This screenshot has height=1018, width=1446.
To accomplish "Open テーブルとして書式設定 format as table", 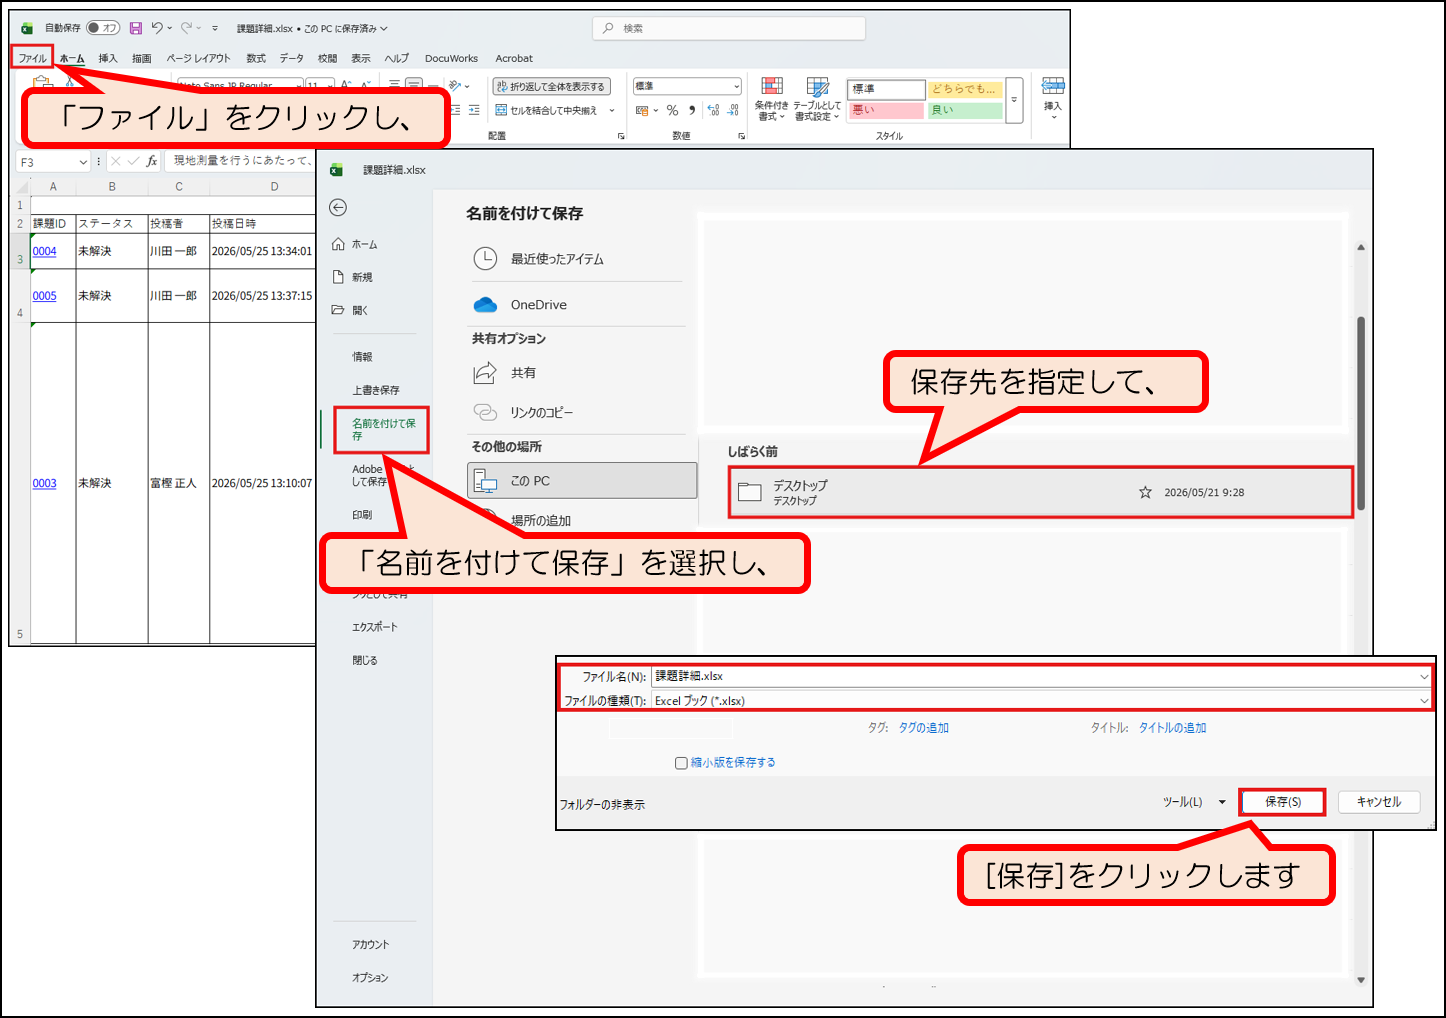I will coord(817,99).
